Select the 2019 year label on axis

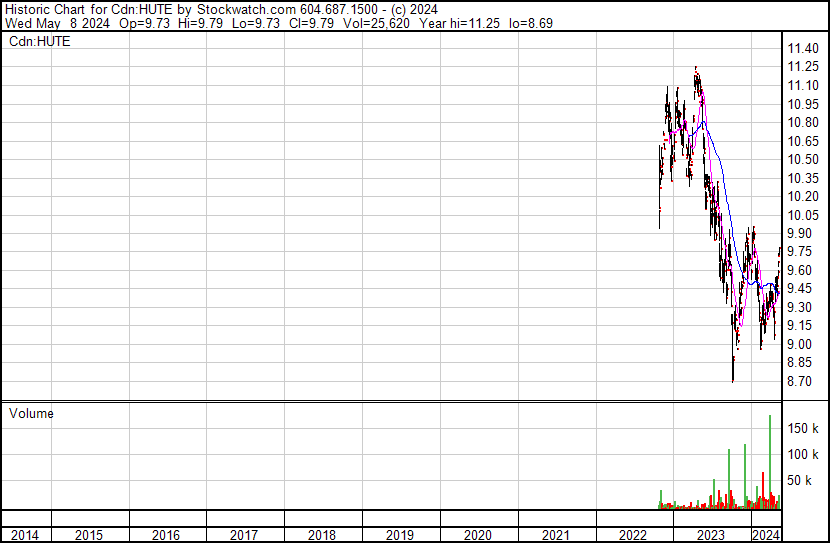click(x=400, y=535)
